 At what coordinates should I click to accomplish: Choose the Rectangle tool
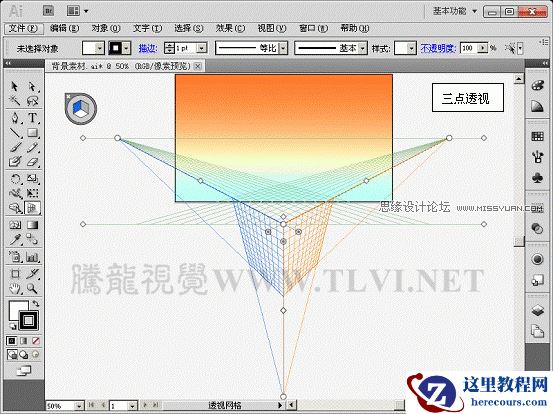32,133
